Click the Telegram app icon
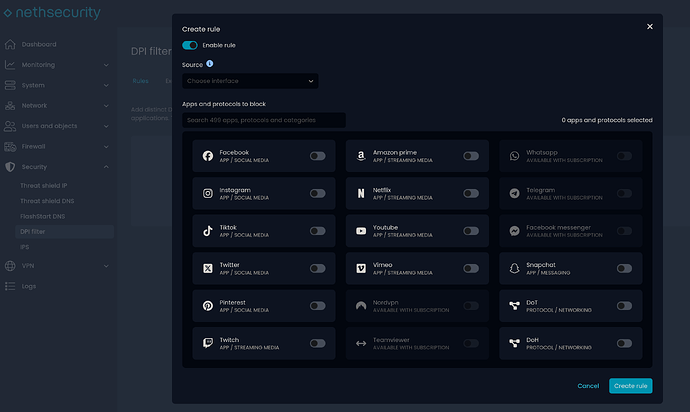Image resolution: width=690 pixels, height=412 pixels. pos(514,193)
